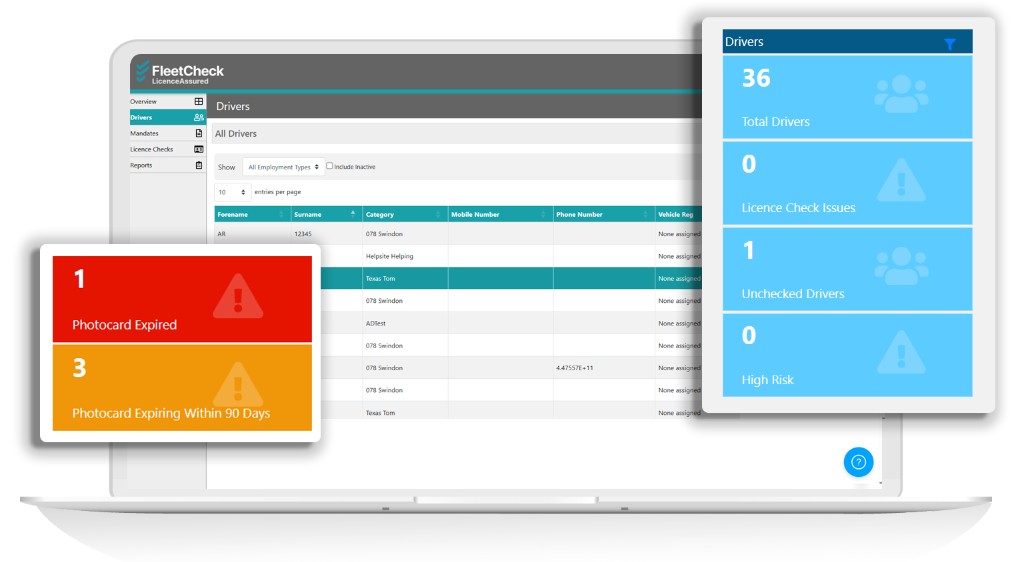The height and width of the screenshot is (562, 1030).
Task: Expand the entries per page selector
Action: tap(232, 192)
